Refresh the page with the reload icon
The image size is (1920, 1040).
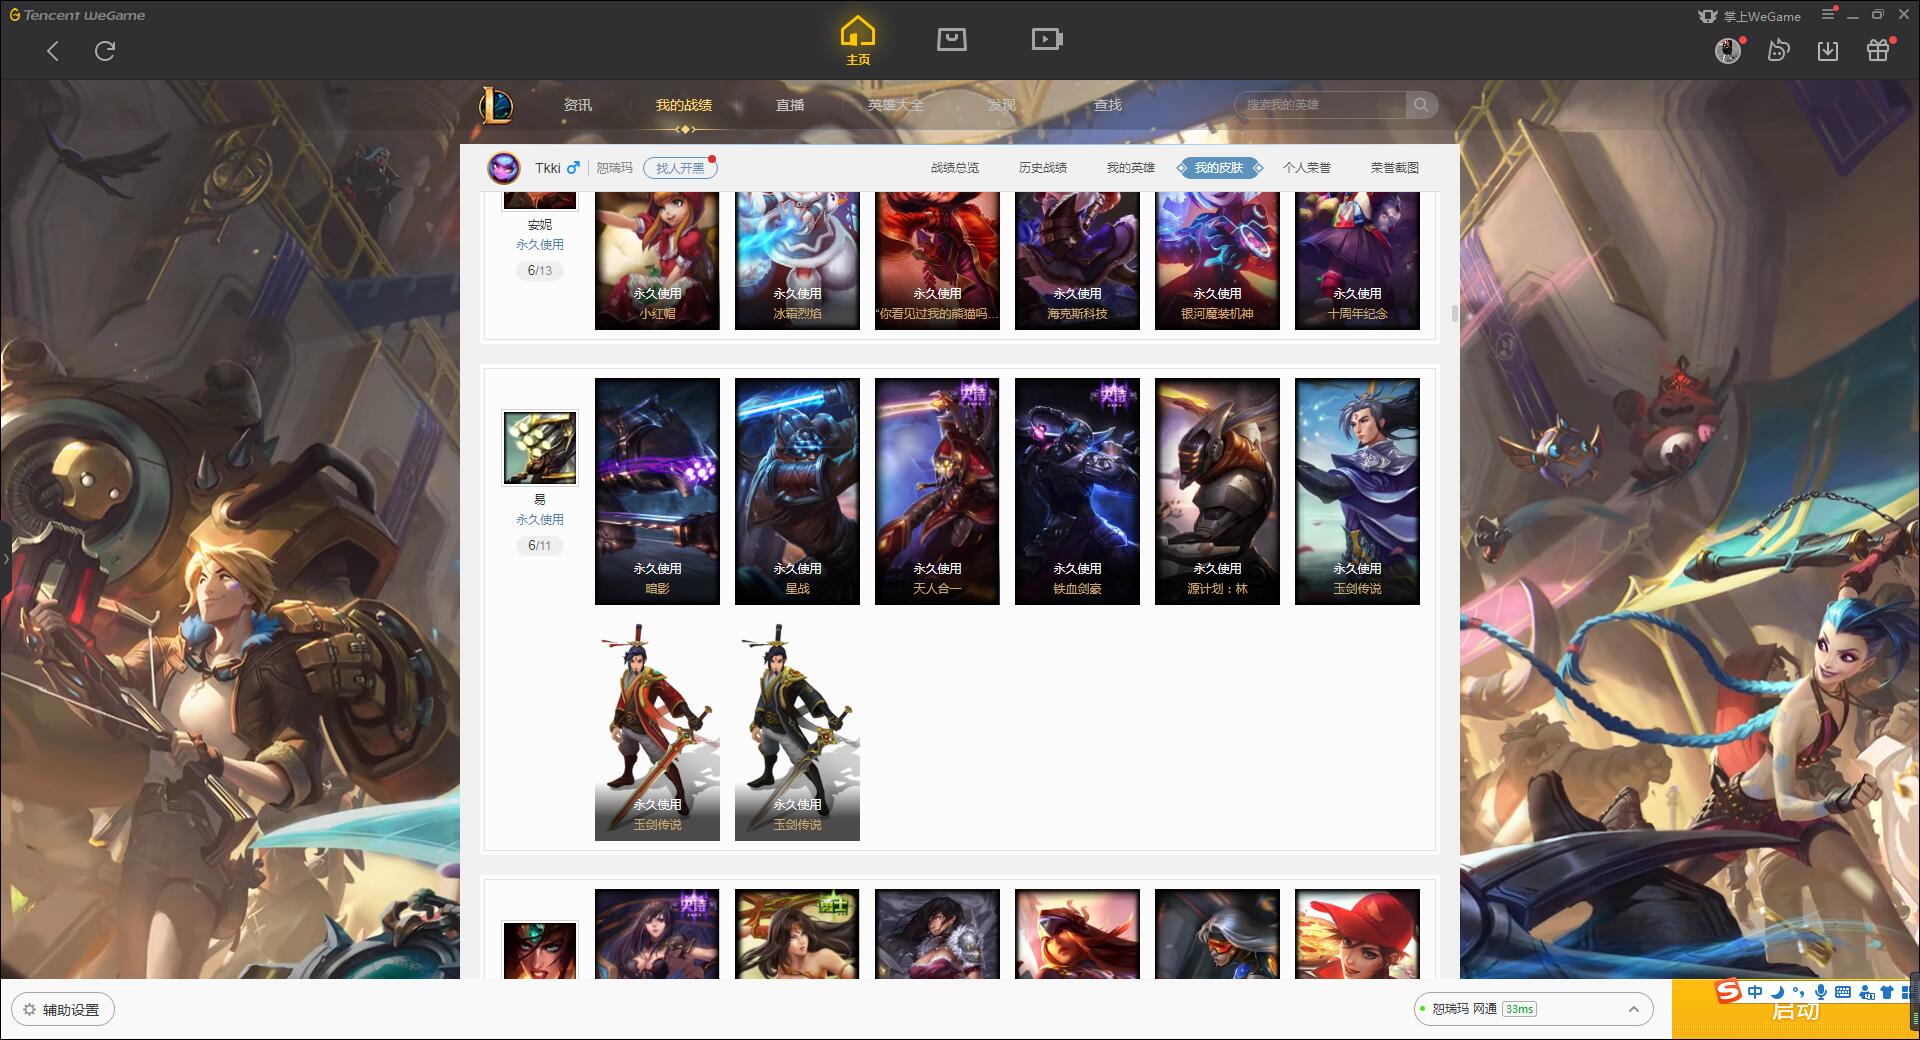pyautogui.click(x=105, y=51)
